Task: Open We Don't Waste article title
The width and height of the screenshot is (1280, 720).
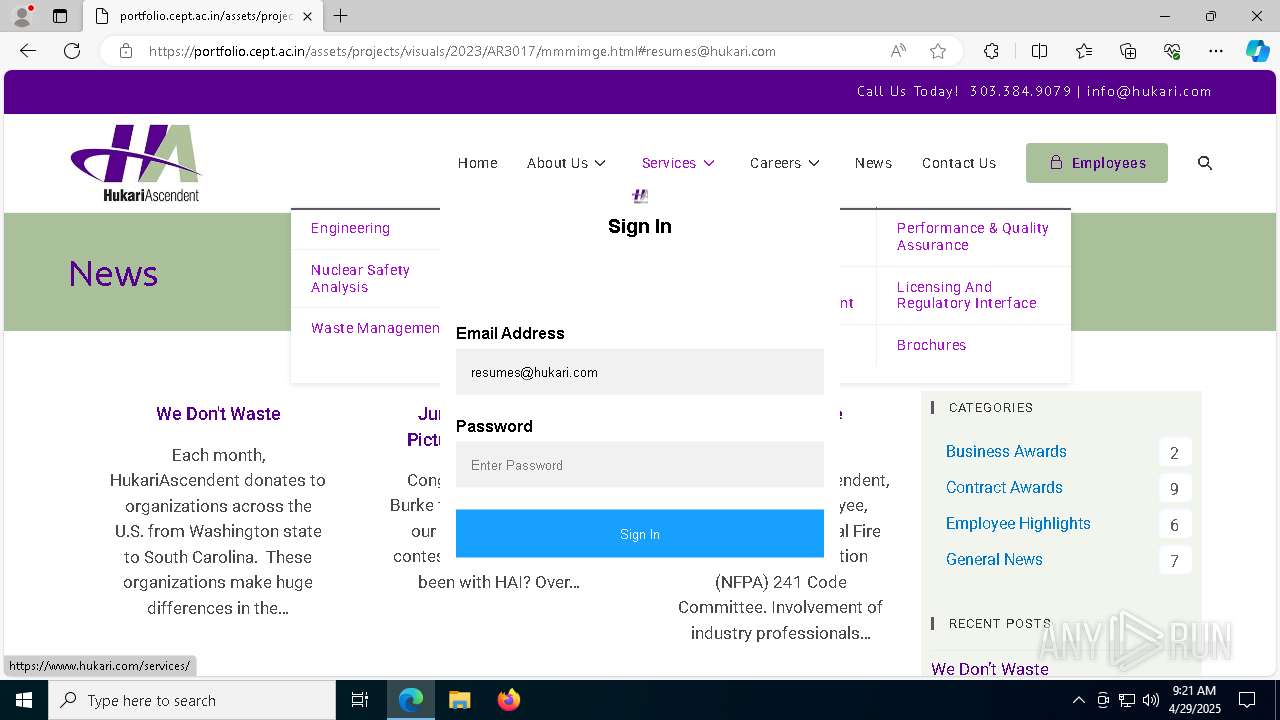Action: 218,414
